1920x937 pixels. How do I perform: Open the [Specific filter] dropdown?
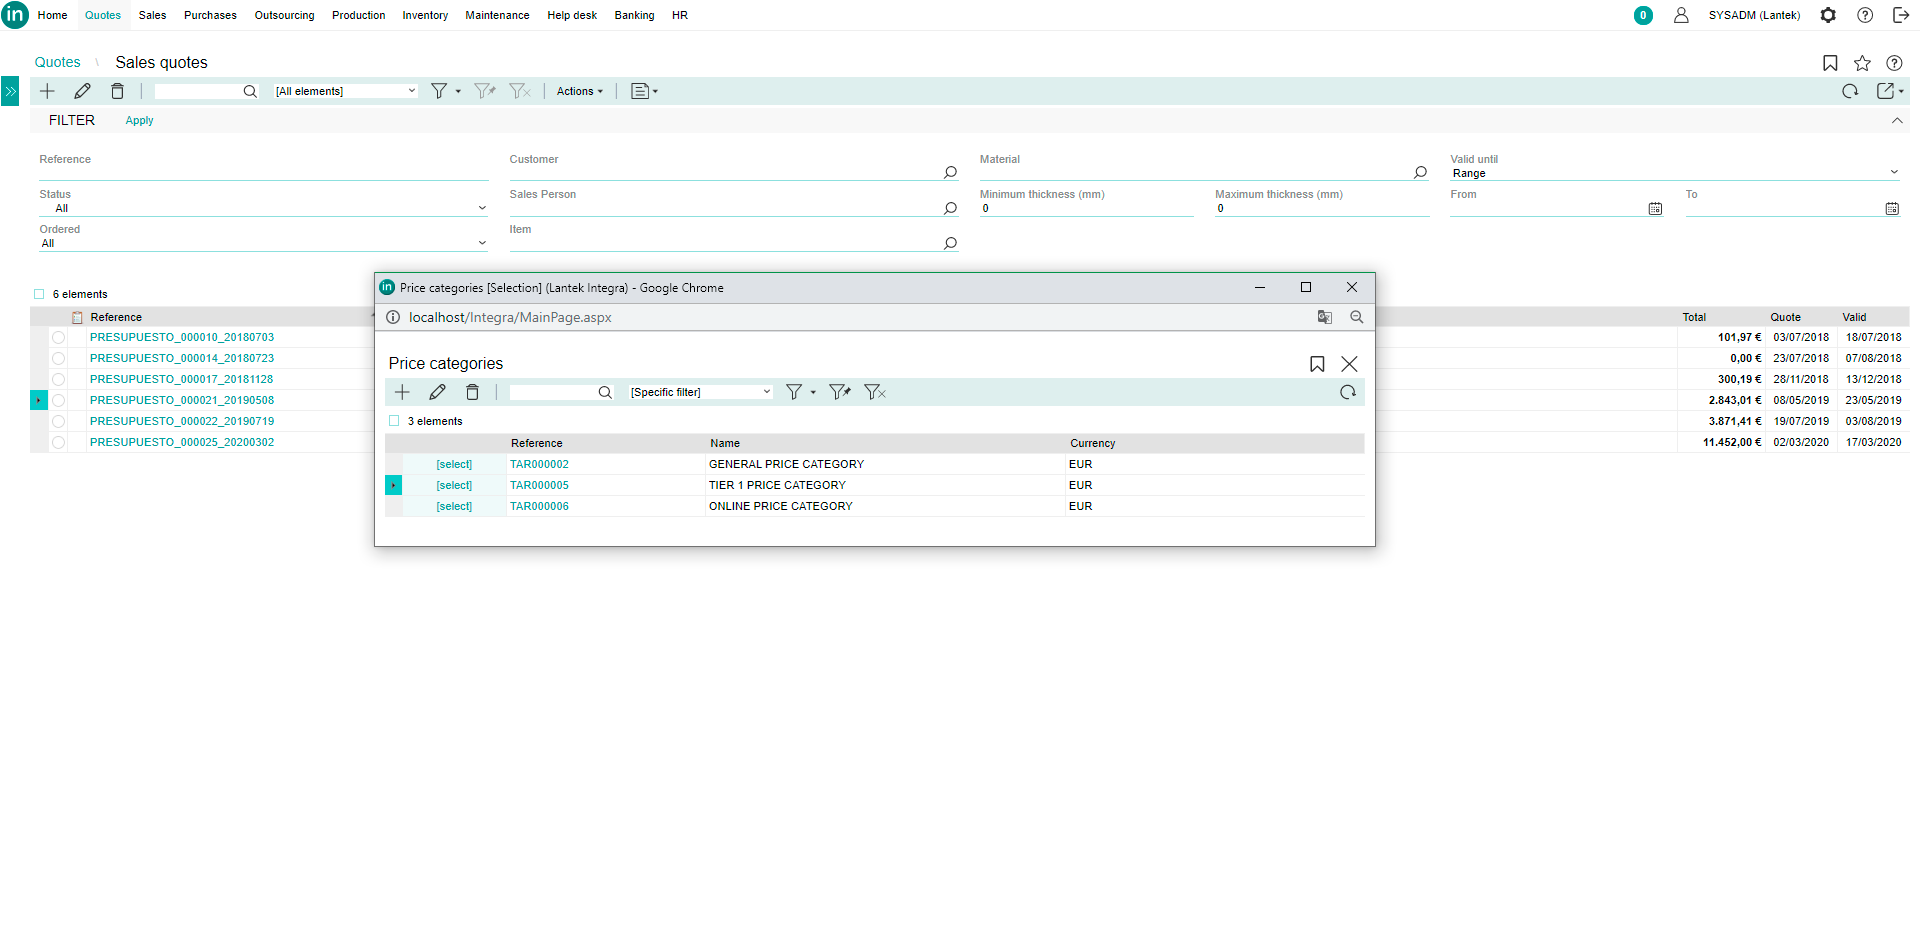700,392
